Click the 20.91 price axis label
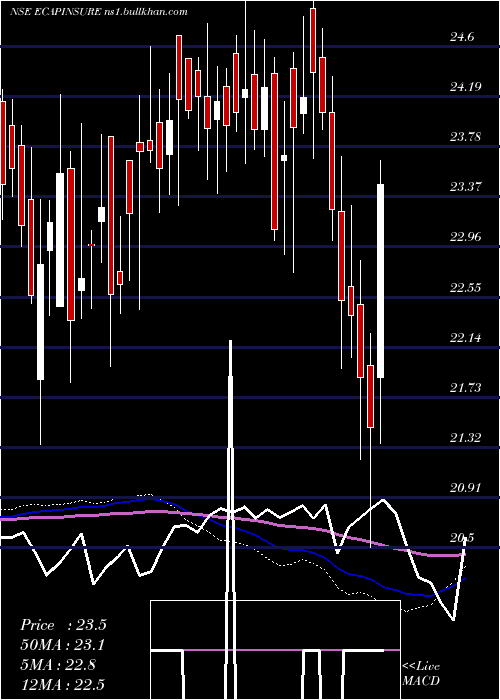500x700 pixels. (466, 488)
